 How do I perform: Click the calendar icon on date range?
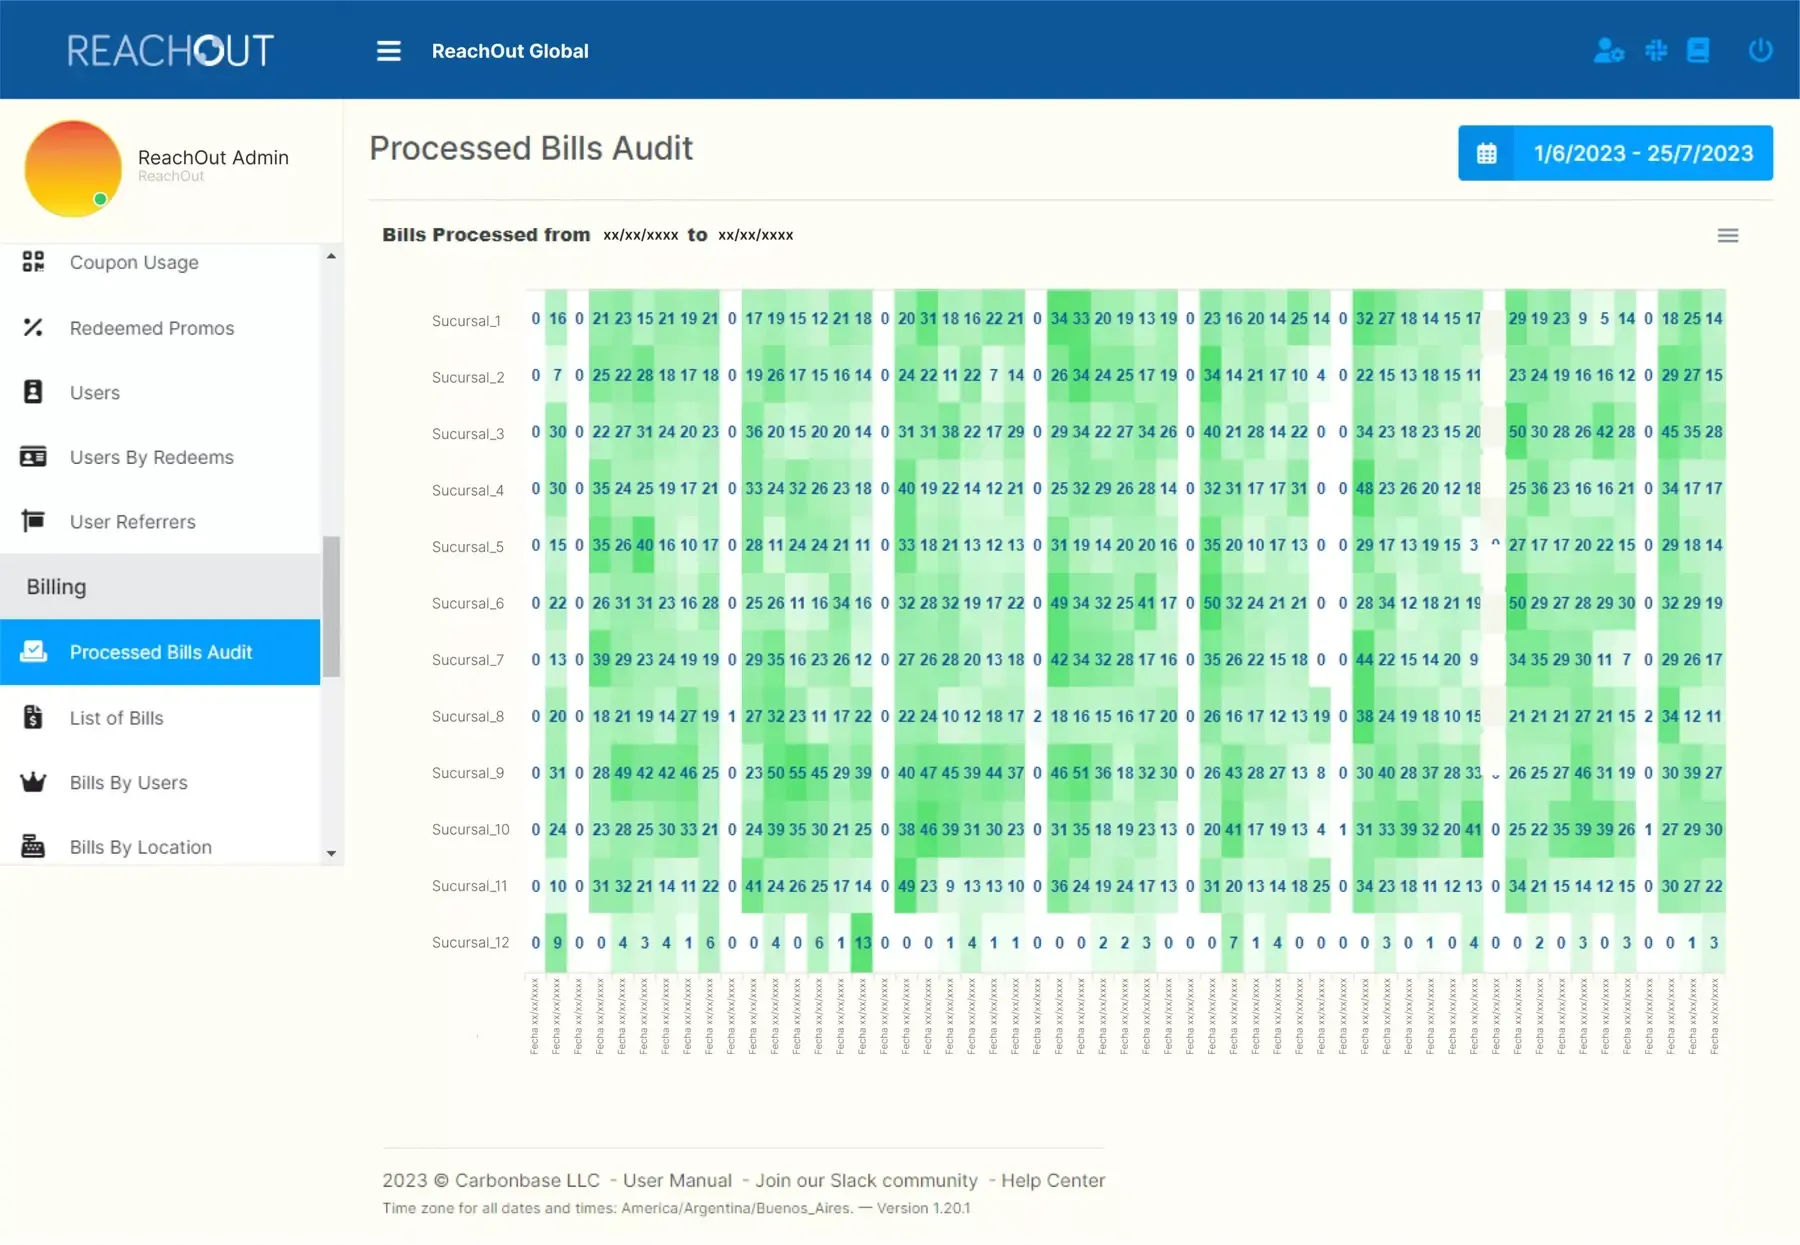point(1486,153)
